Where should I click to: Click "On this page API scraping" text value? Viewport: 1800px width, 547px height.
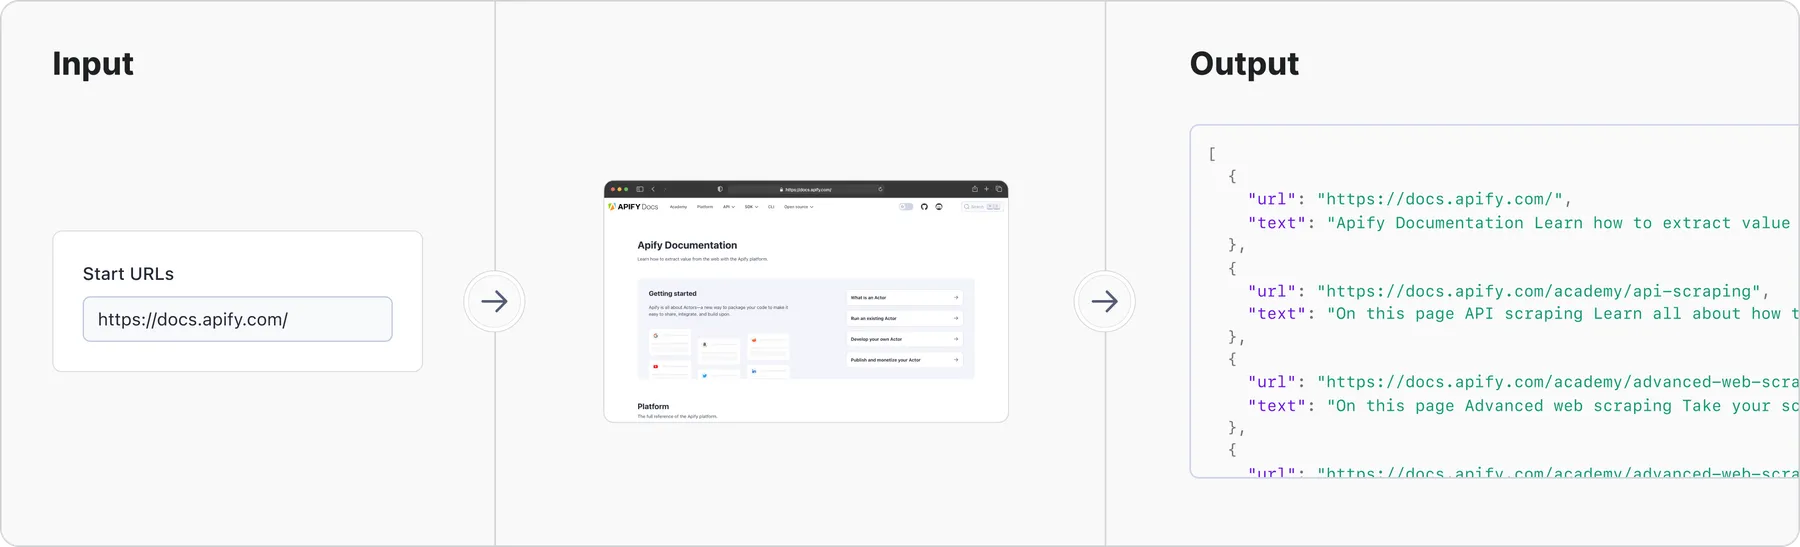point(1563,314)
